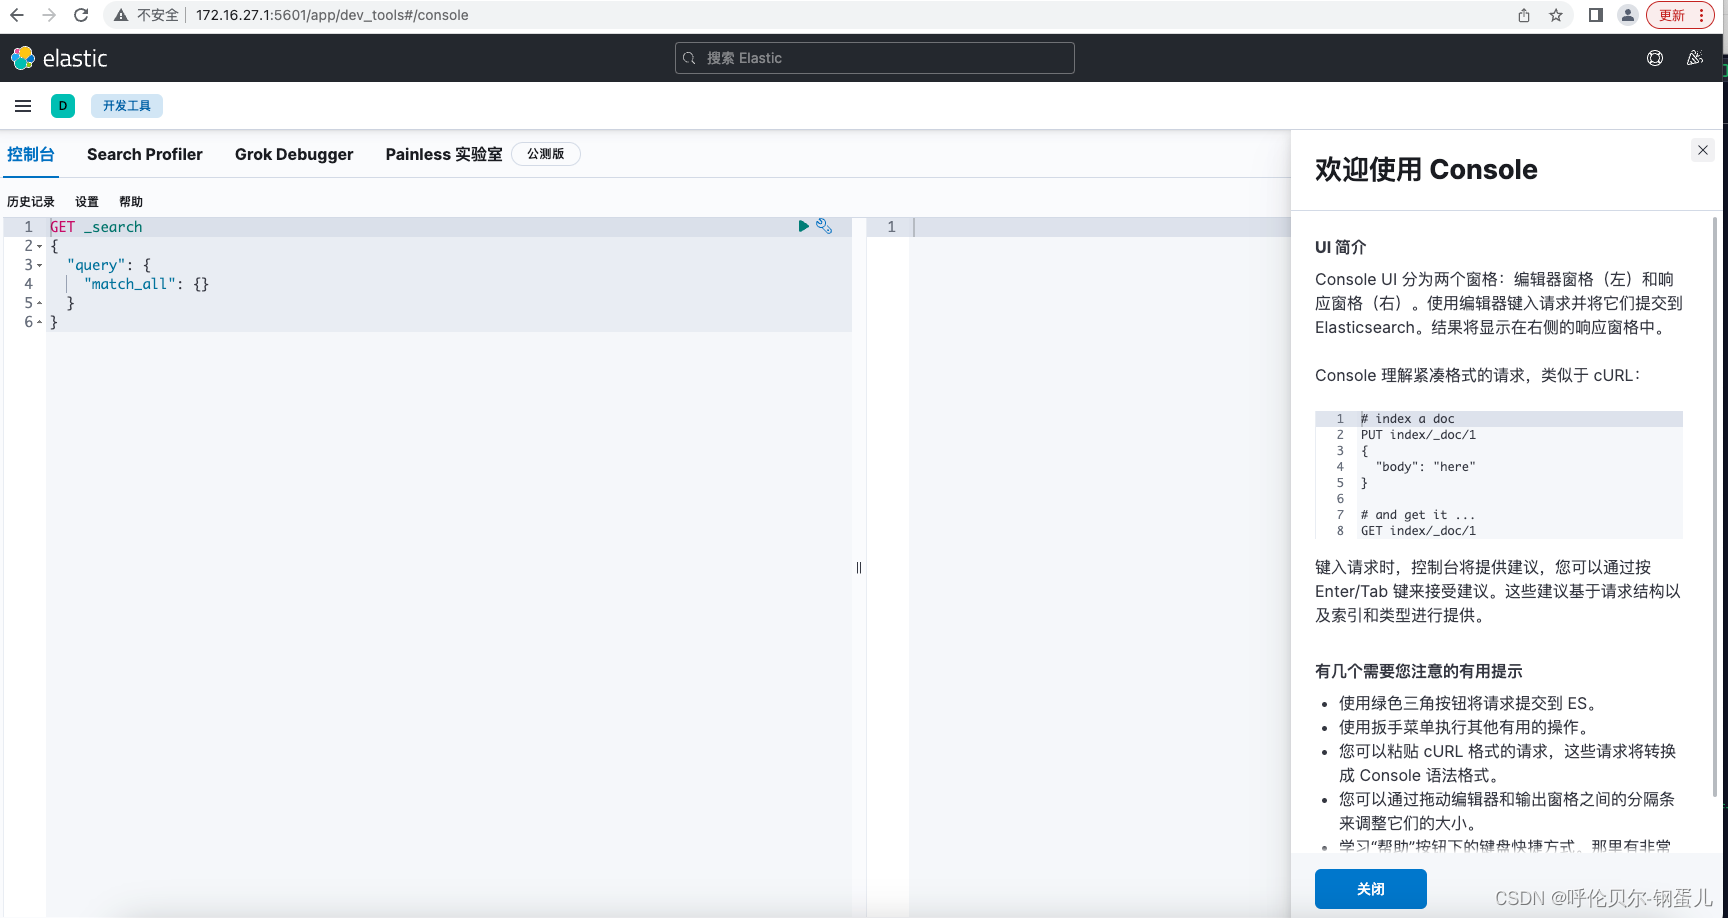This screenshot has width=1728, height=918.
Task: Click the flyout vertical scrollbar
Action: pyautogui.click(x=1715, y=506)
